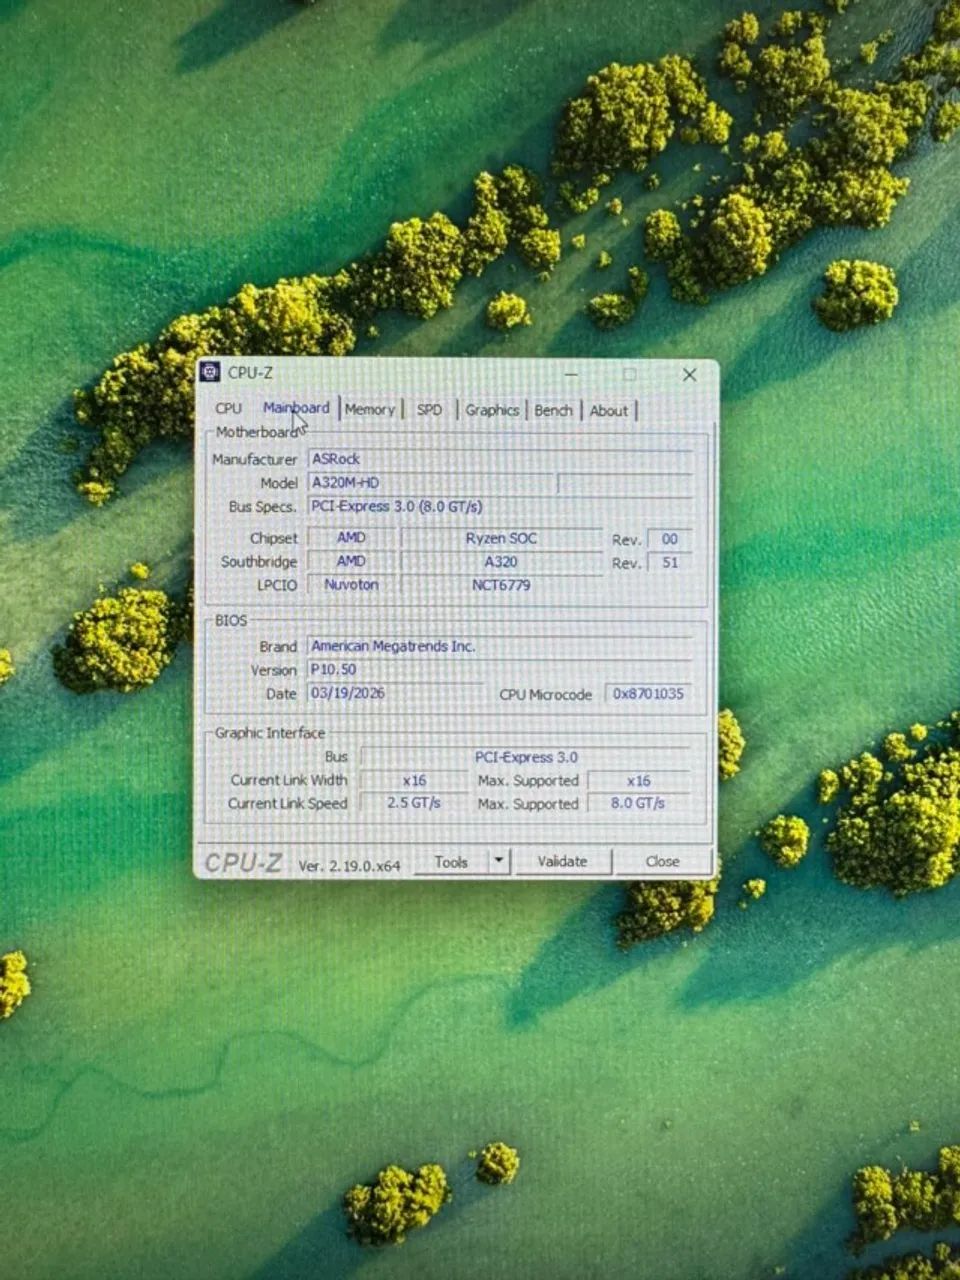Click the Ryzen SOC chipset value
Screen dimensions: 960x1280
coord(501,538)
